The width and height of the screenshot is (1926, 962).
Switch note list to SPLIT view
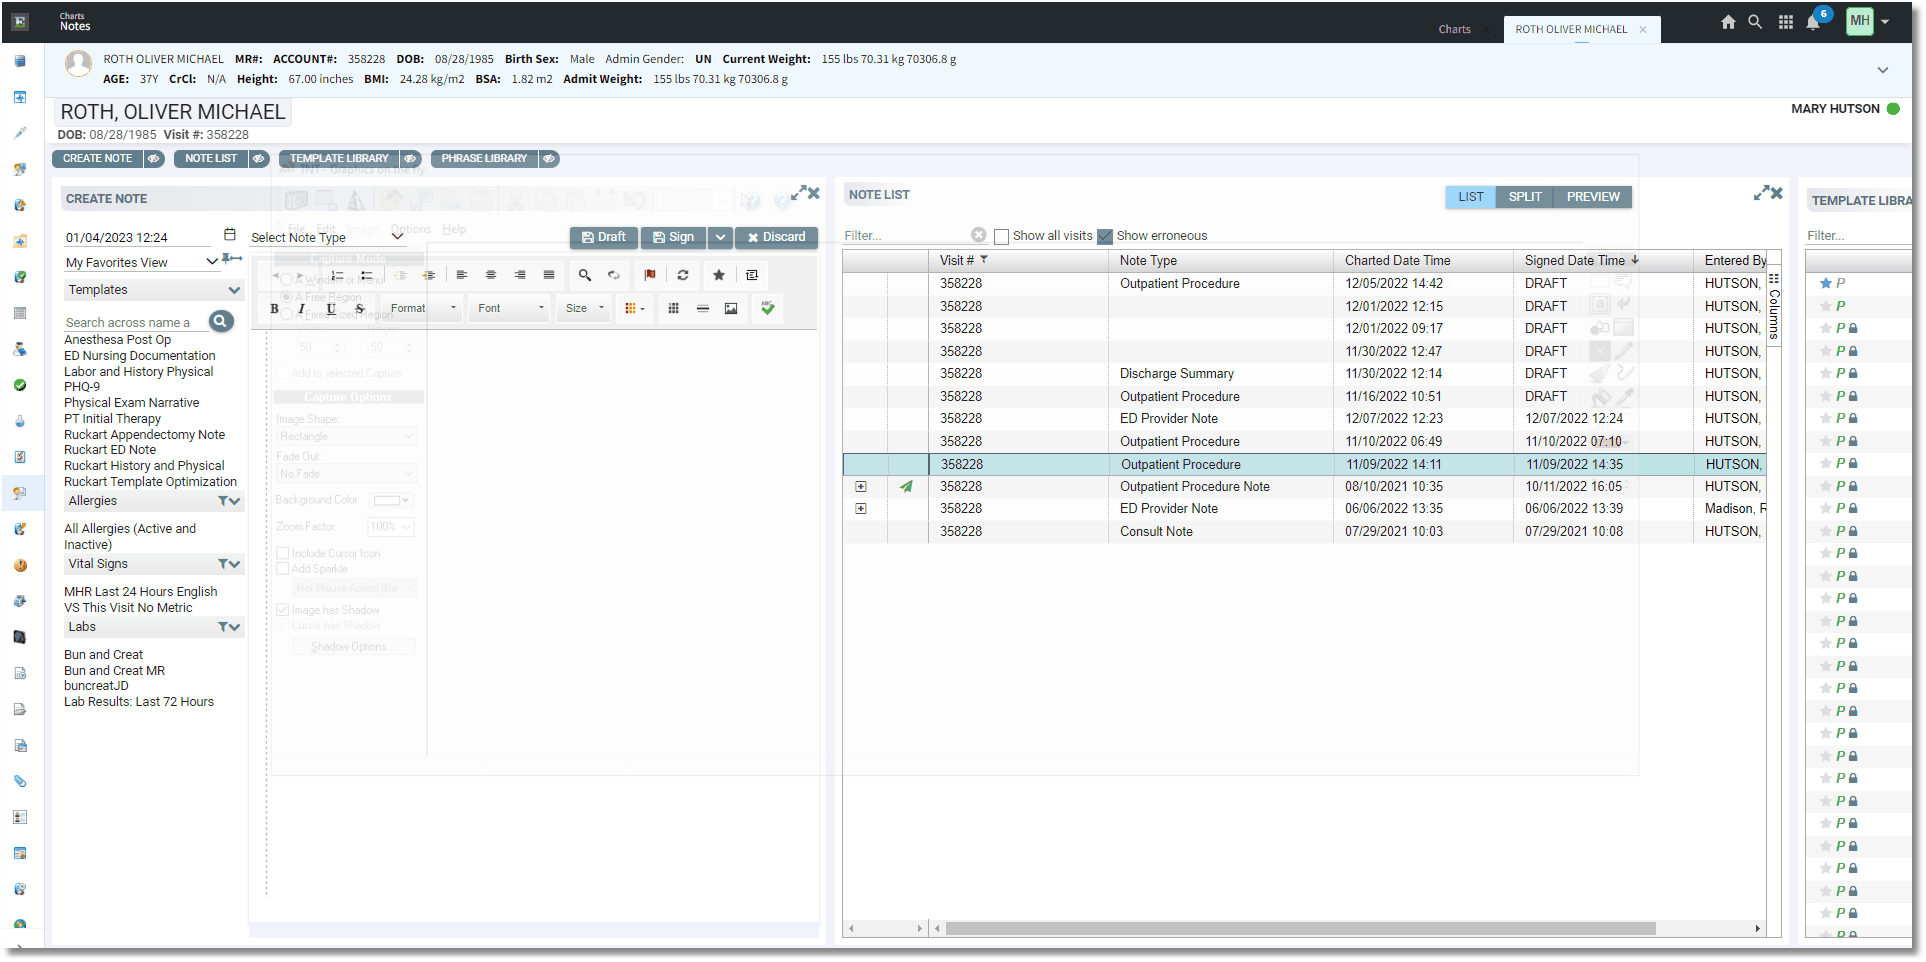(1525, 197)
